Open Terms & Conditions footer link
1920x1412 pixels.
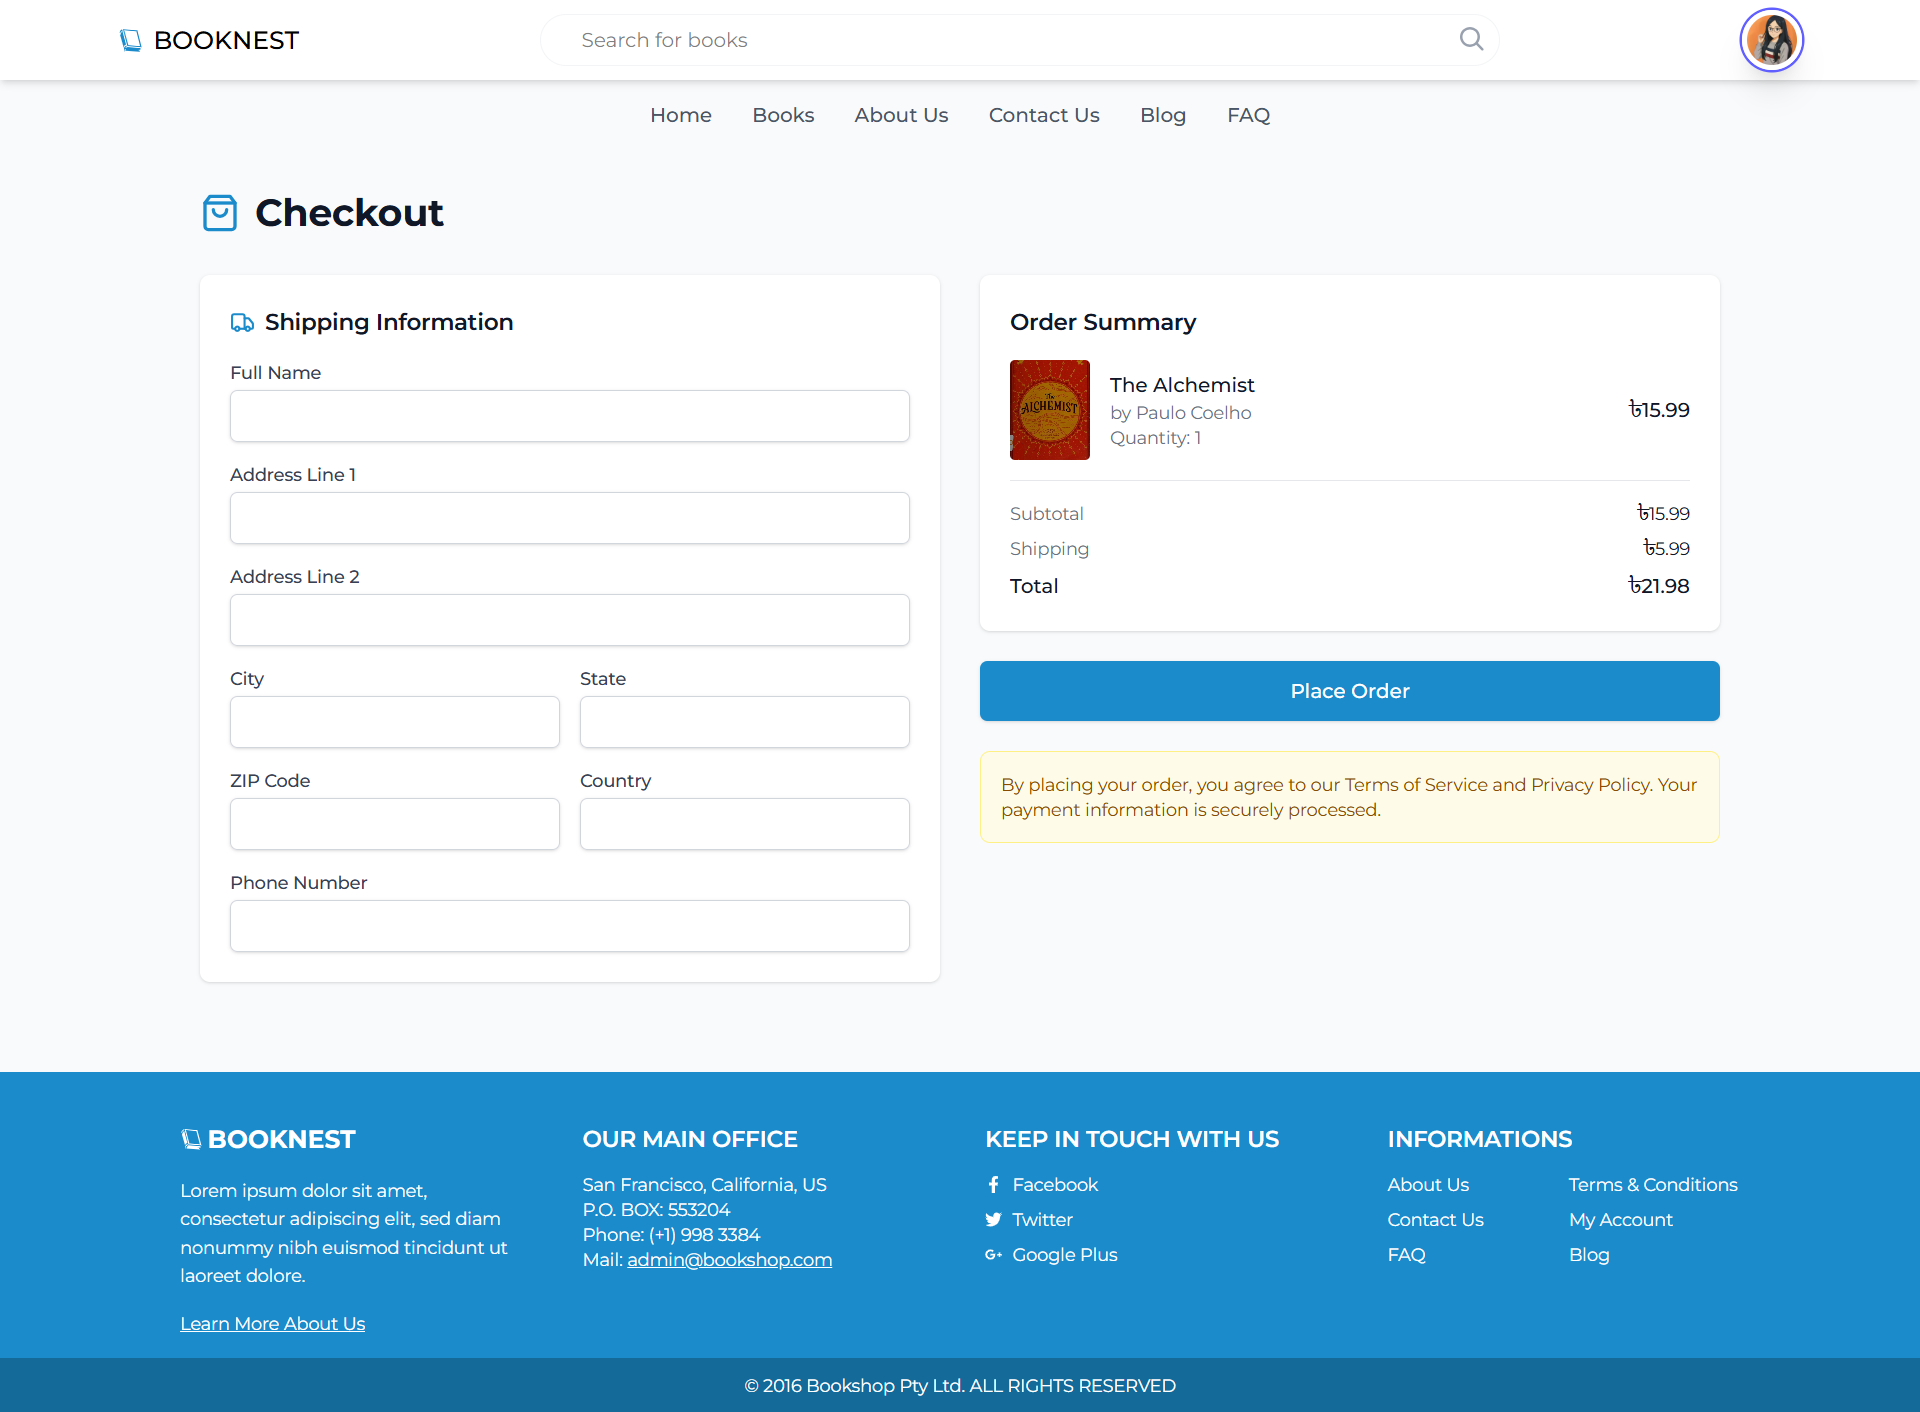pos(1652,1185)
